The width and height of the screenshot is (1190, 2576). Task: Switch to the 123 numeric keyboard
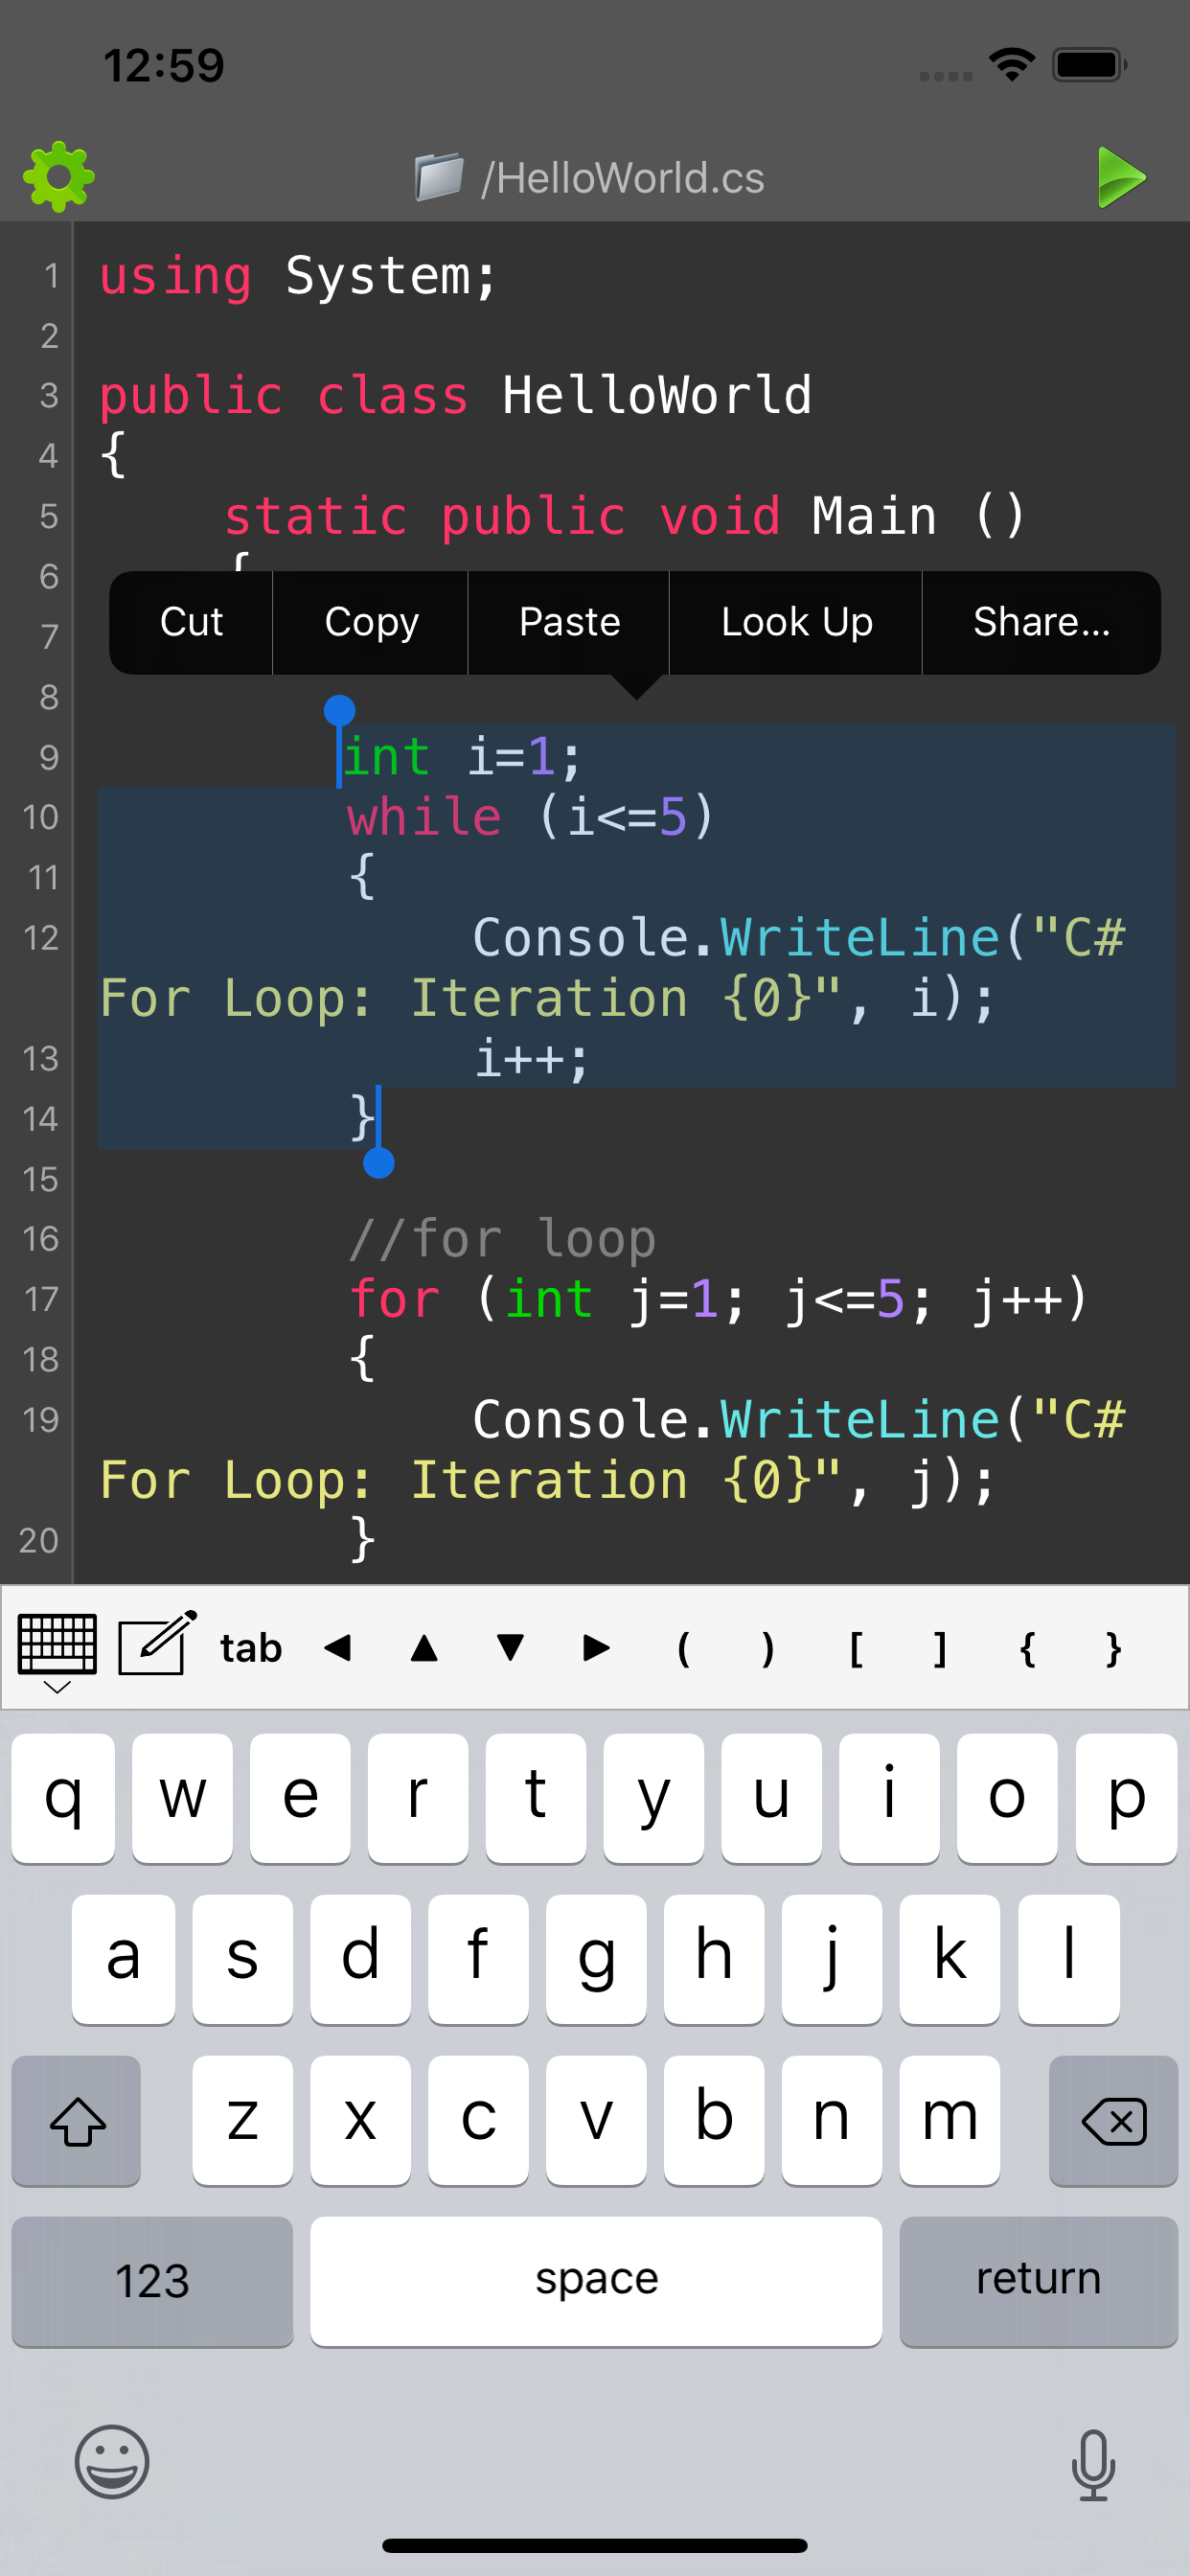152,2281
